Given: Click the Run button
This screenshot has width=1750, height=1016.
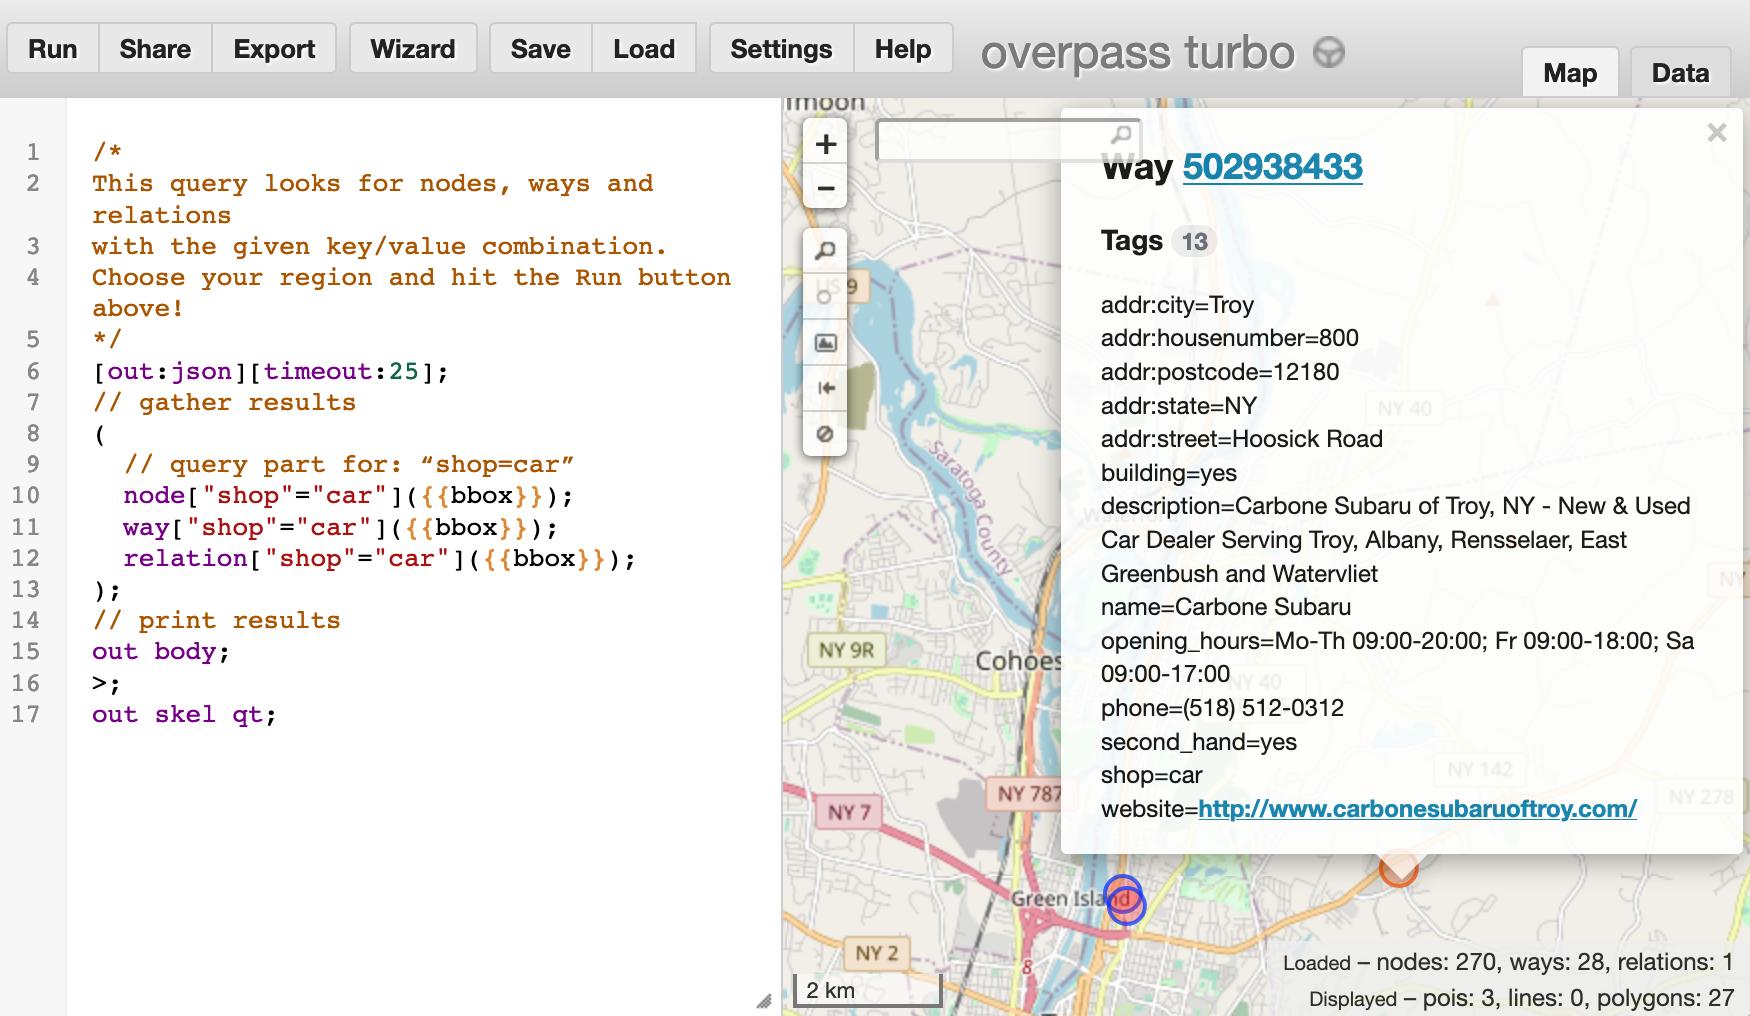Looking at the screenshot, I should (x=53, y=49).
